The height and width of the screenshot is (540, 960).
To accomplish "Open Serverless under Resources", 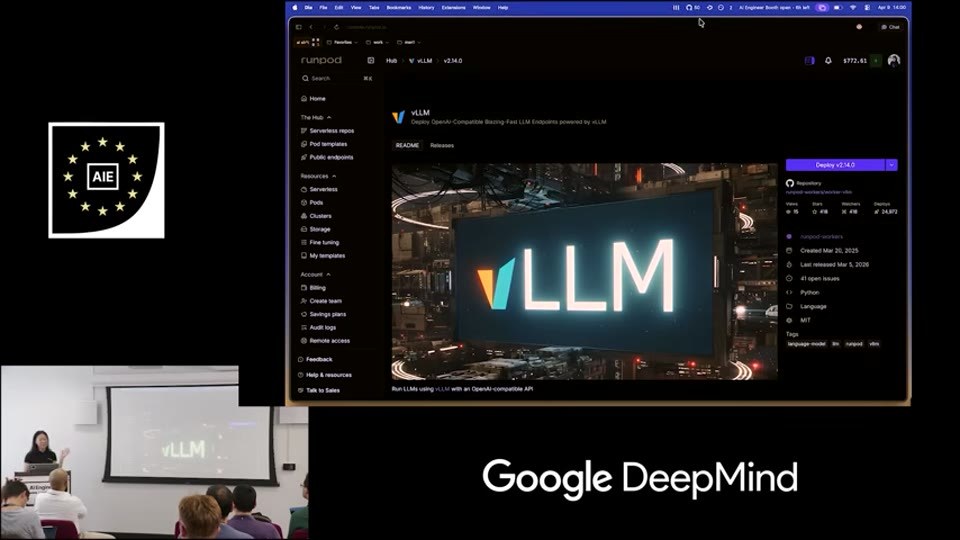I will pyautogui.click(x=320, y=190).
